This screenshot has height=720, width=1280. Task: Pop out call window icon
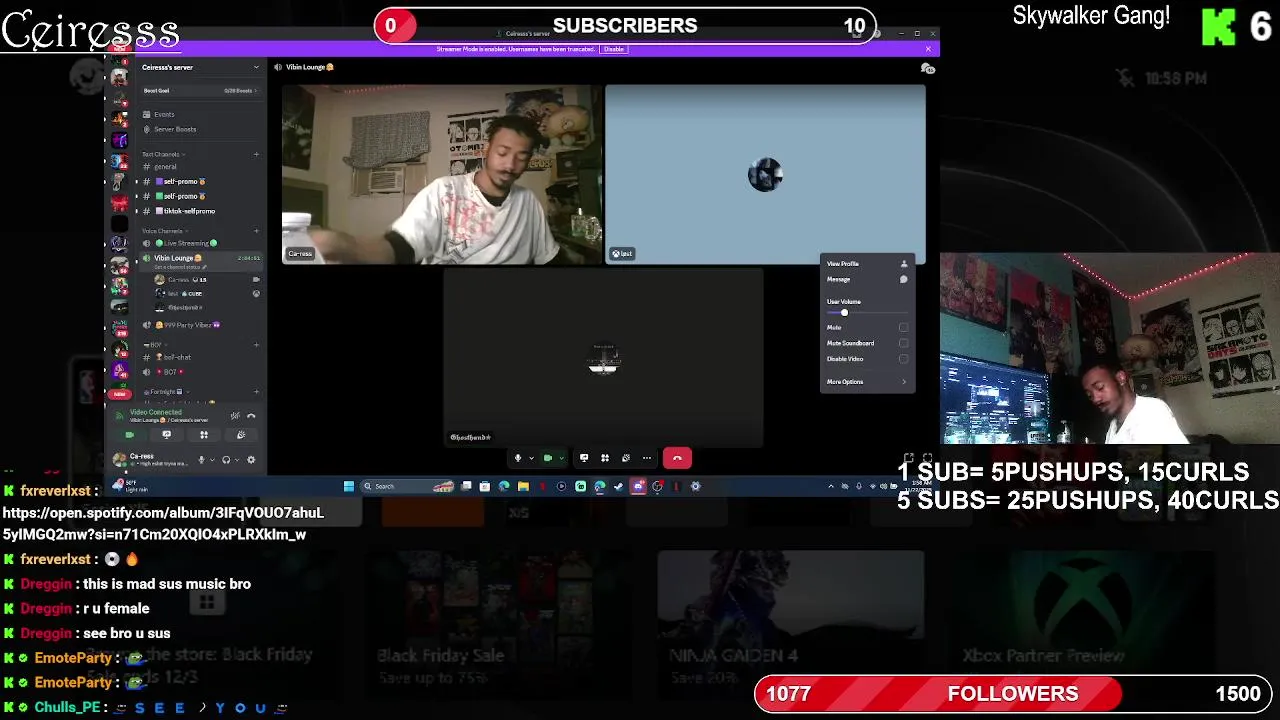(909, 459)
